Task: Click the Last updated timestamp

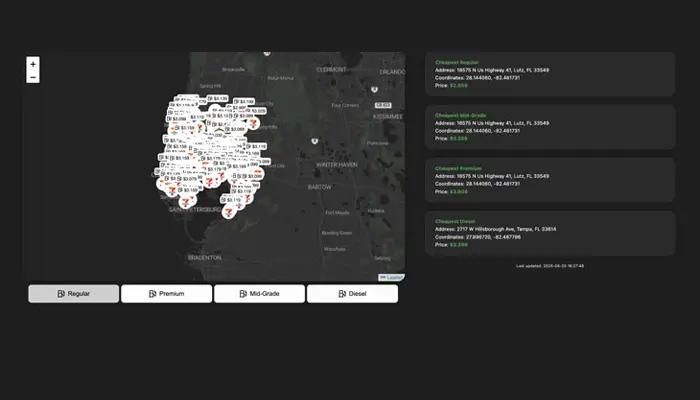Action: coord(550,266)
